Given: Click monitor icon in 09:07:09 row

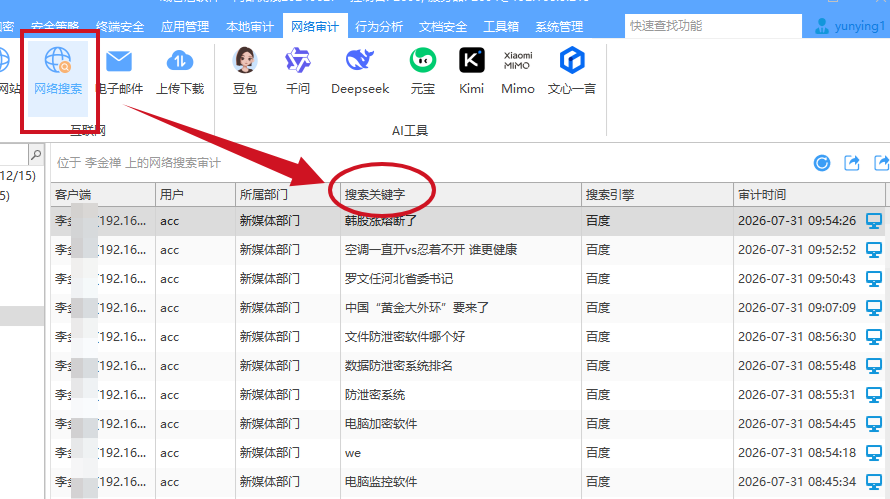Looking at the screenshot, I should click(874, 308).
